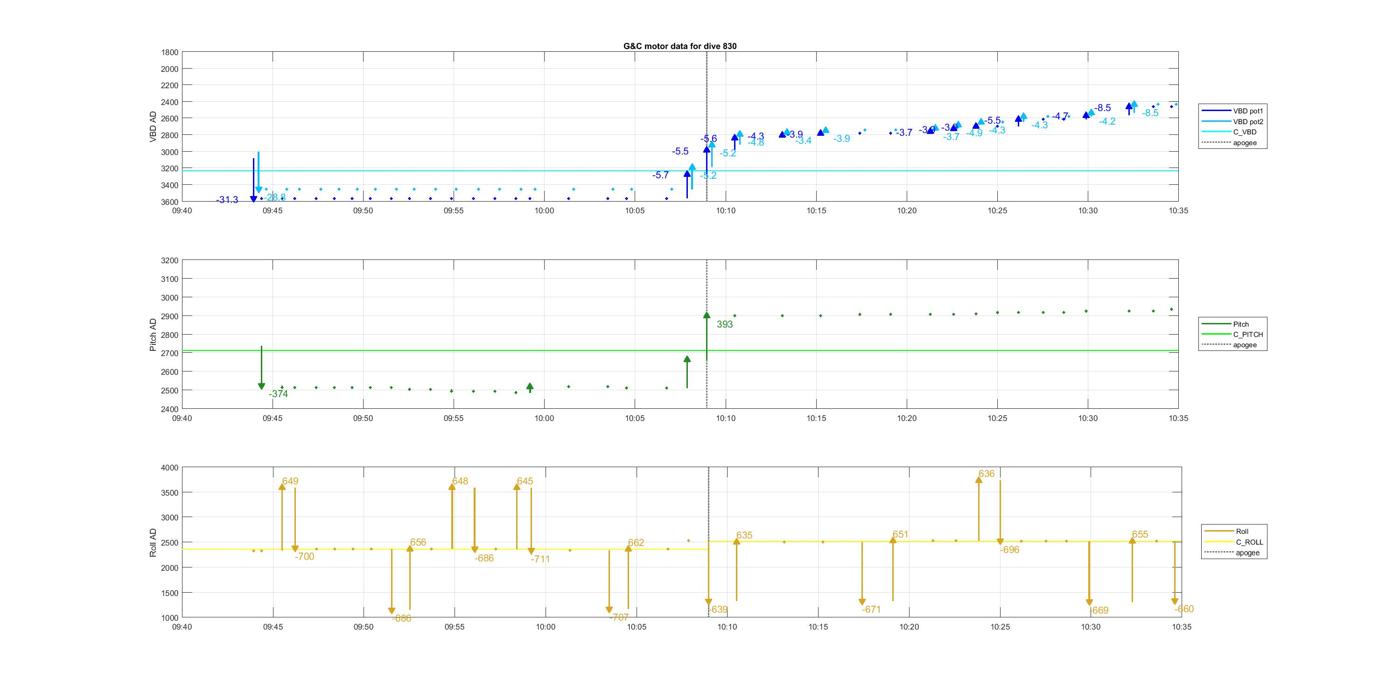The width and height of the screenshot is (1400, 693).
Task: Click the '649' roll data label
Action: pyautogui.click(x=290, y=481)
